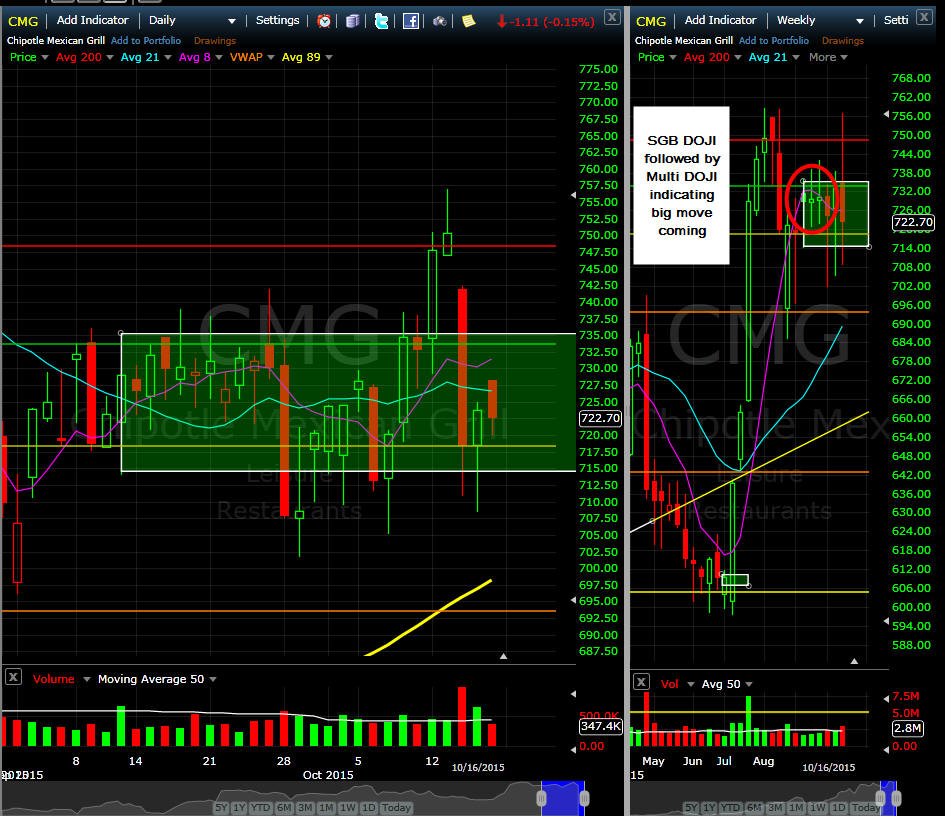Click Weekly volume axis arrow near 0.00
This screenshot has width=945, height=816.
[886, 750]
